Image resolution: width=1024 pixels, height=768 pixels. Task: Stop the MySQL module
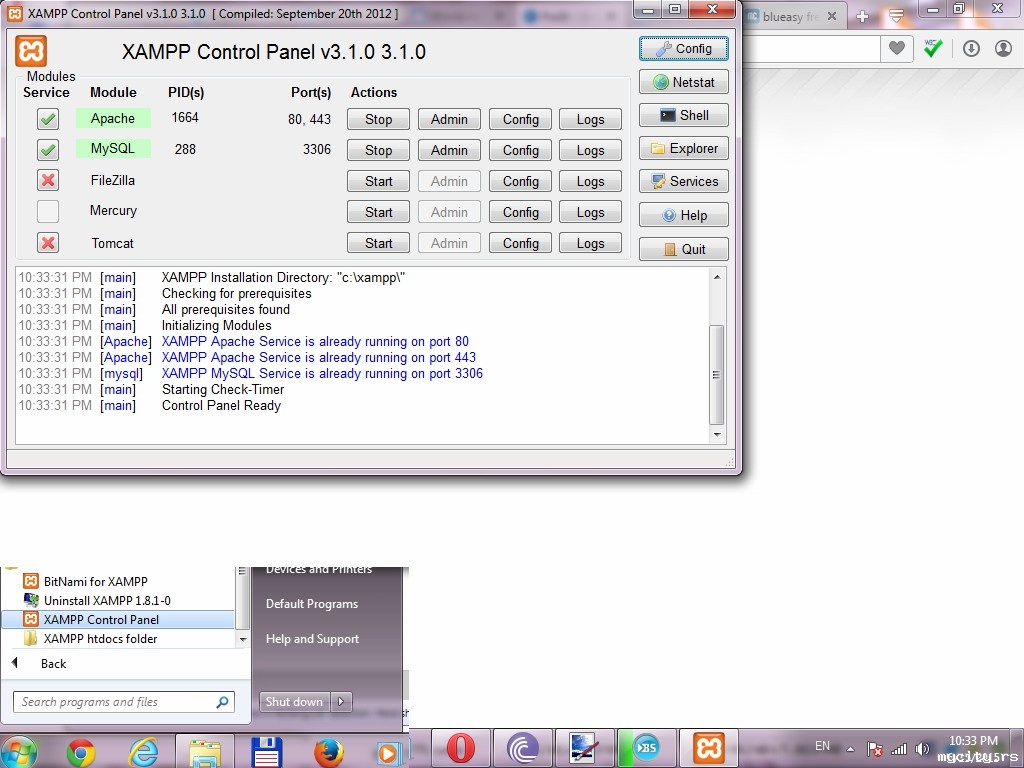tap(378, 150)
